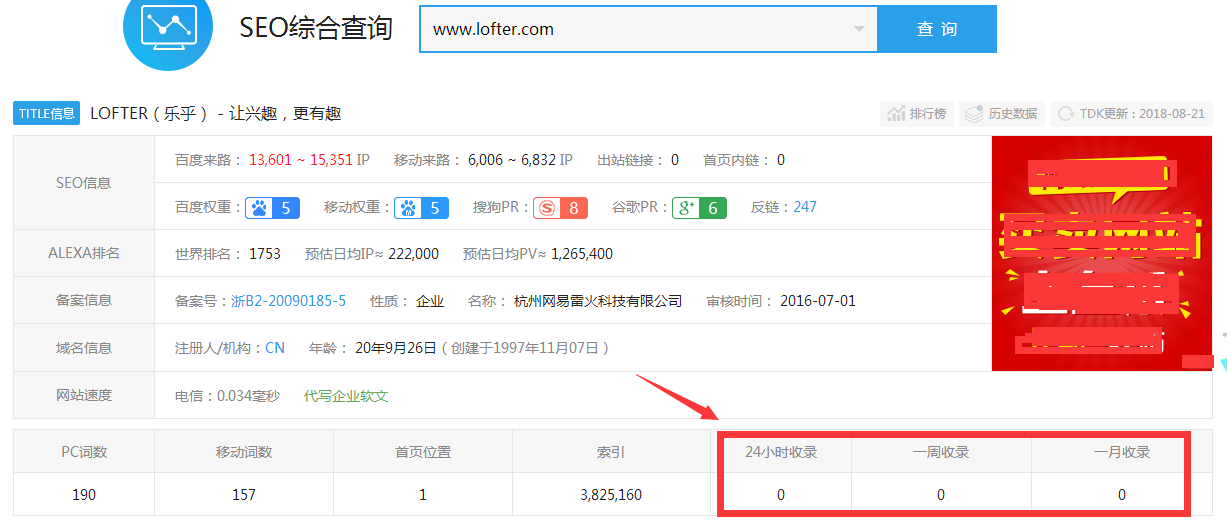Click the 百度来路 13,601 ~ 15,351 value

(x=301, y=160)
